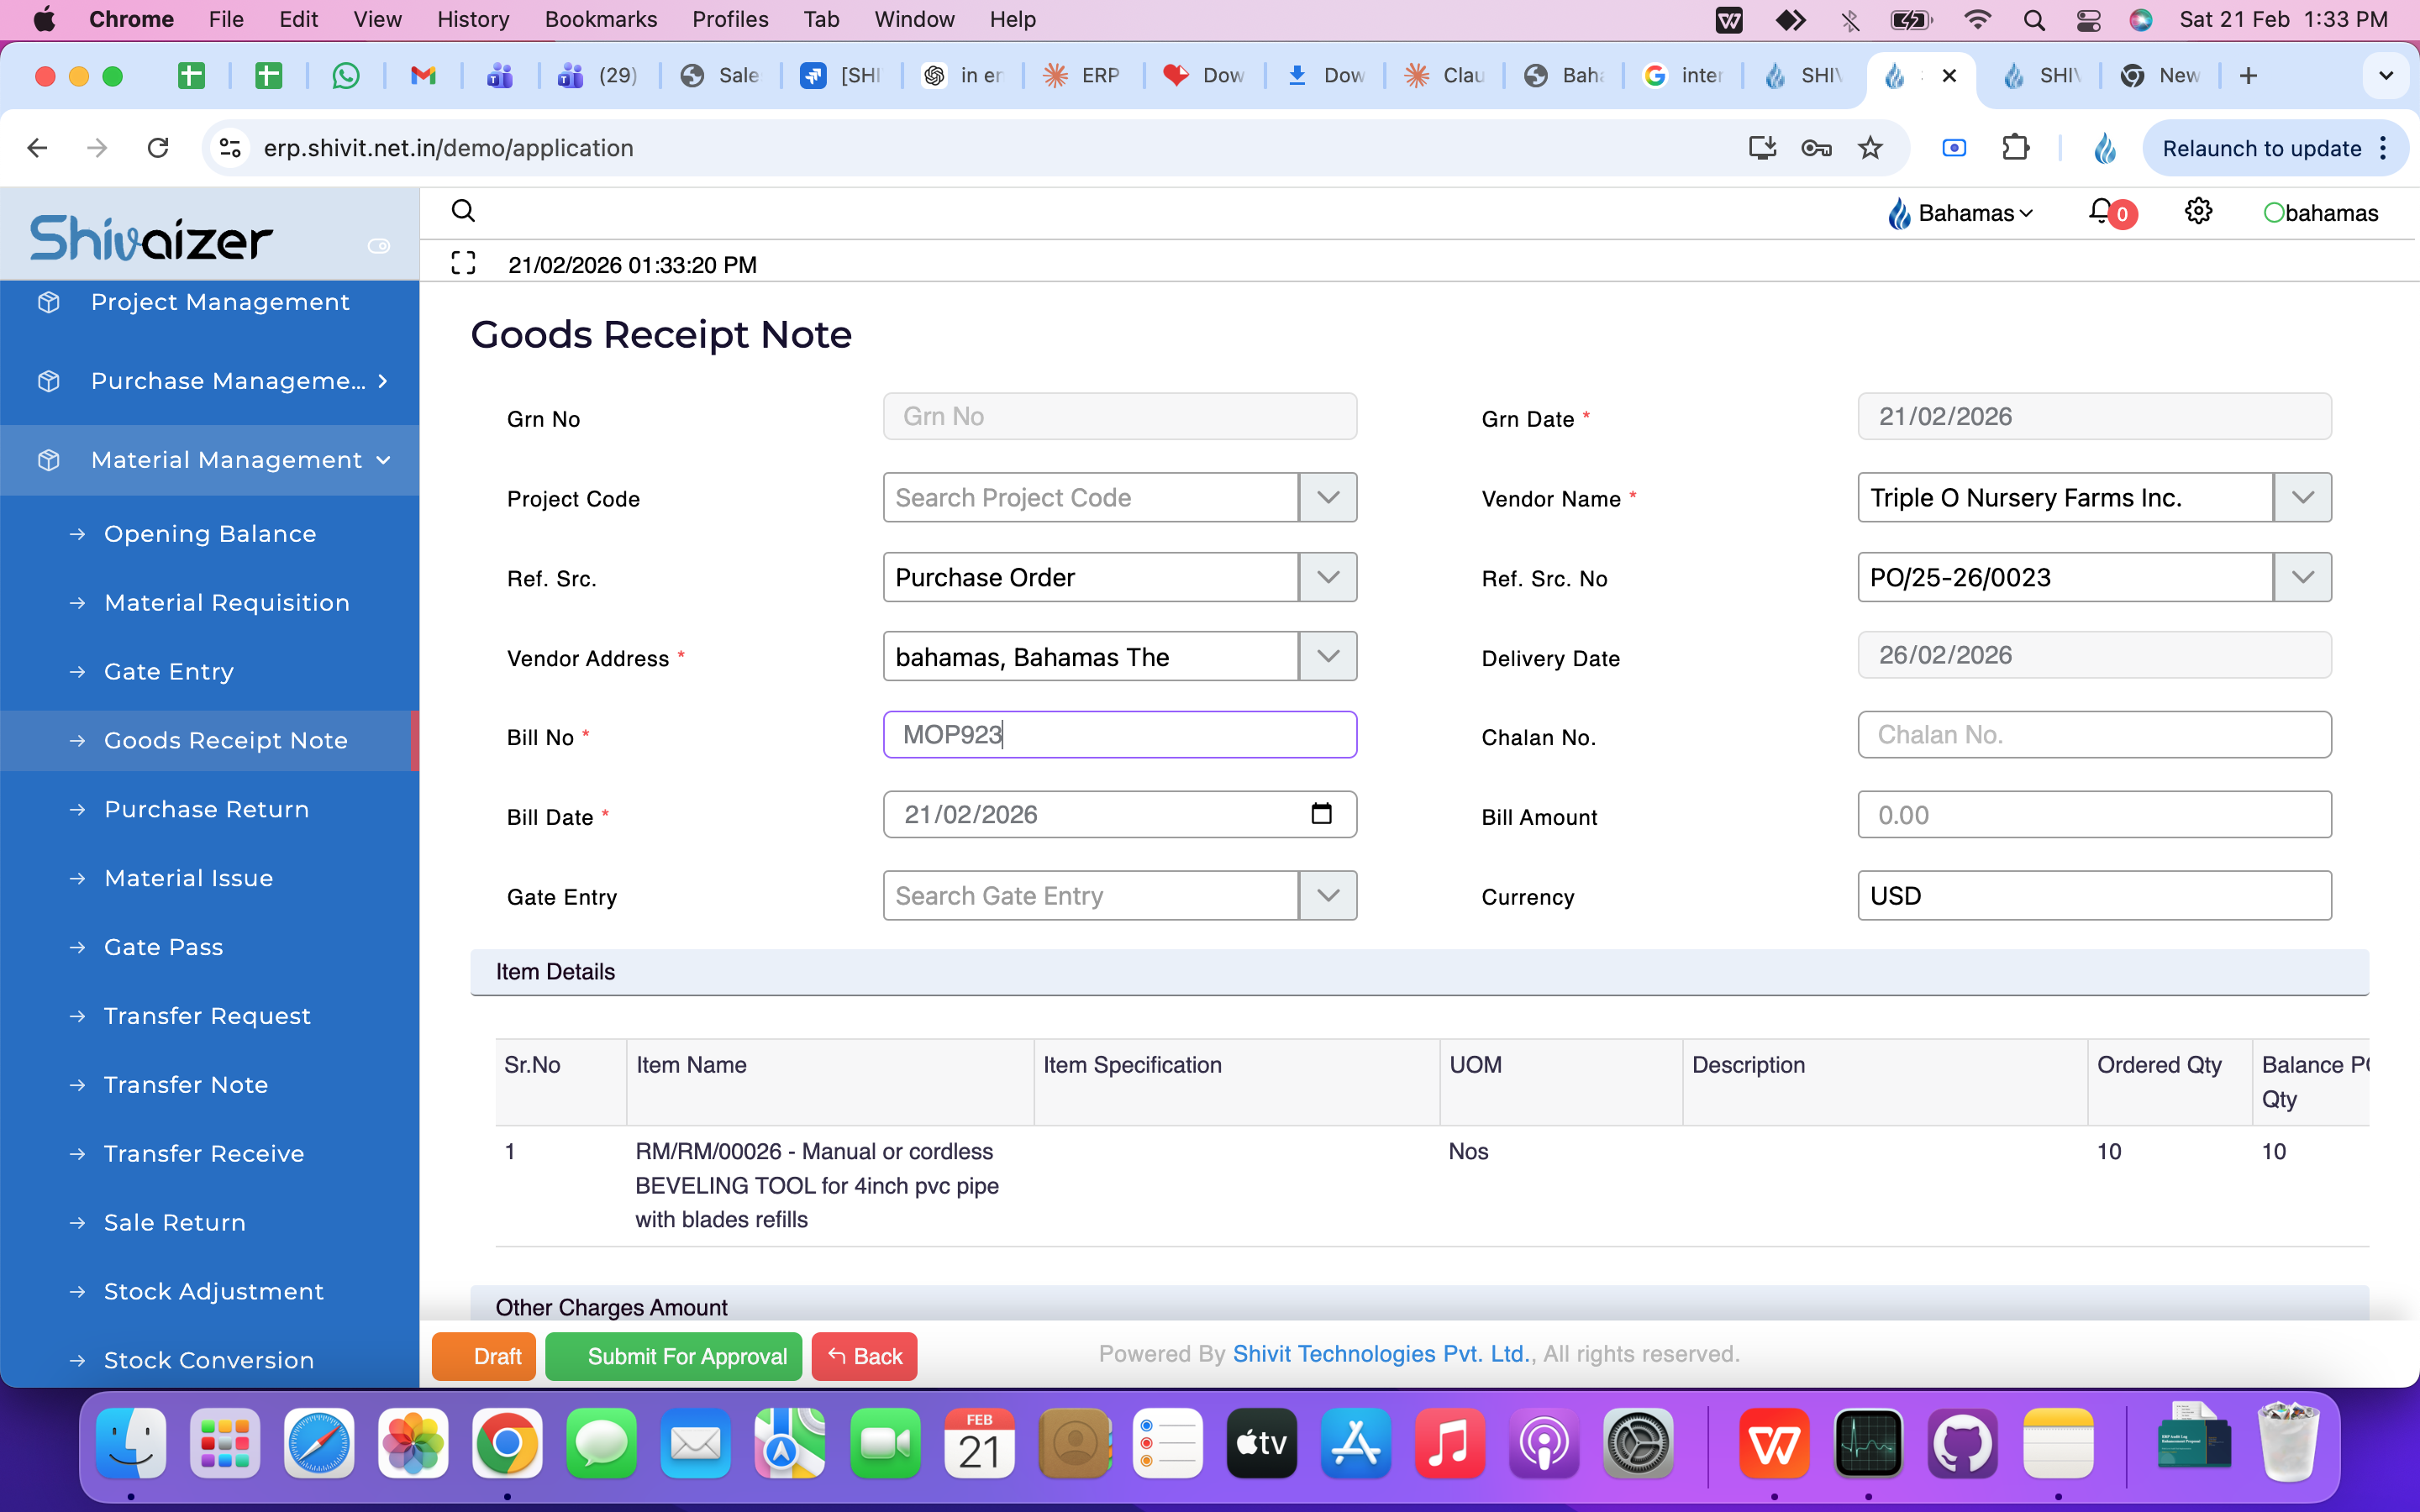Open Chrome extensions puzzle icon
Viewport: 2420px width, 1512px height.
pyautogui.click(x=2015, y=148)
